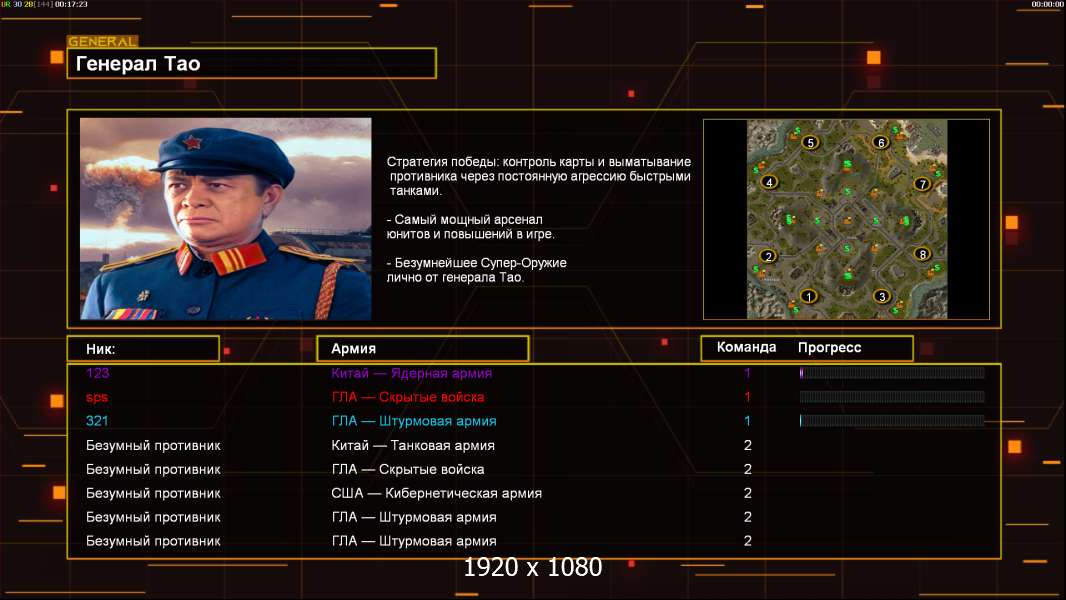Click the loading progress bar for player sps
Viewport: 1066px width, 600px height.
[x=892, y=397]
